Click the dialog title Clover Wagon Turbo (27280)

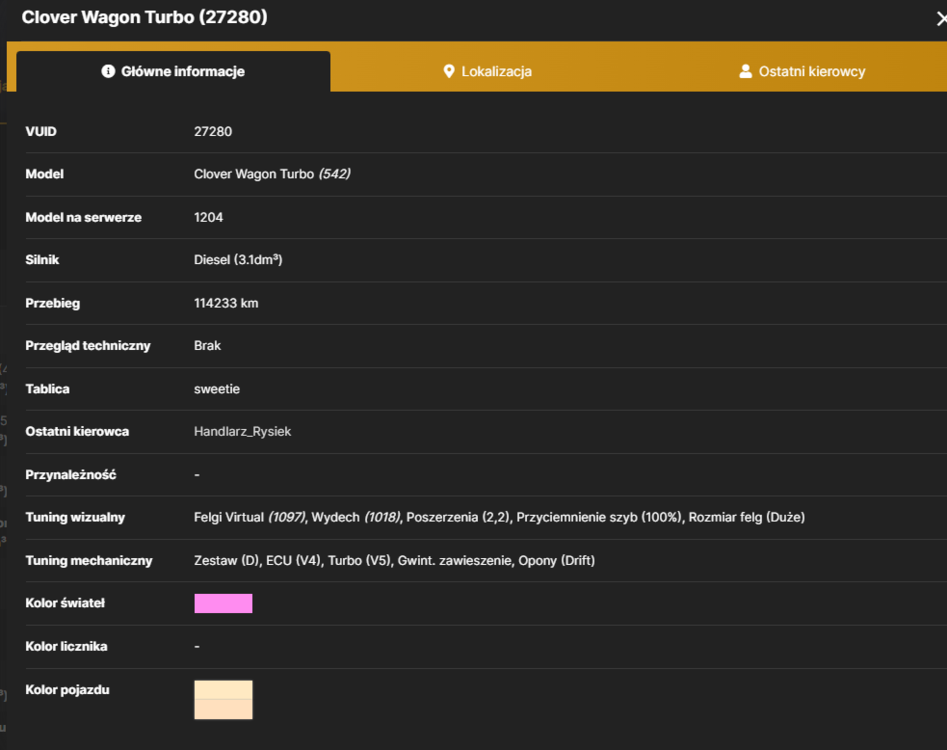pos(144,17)
